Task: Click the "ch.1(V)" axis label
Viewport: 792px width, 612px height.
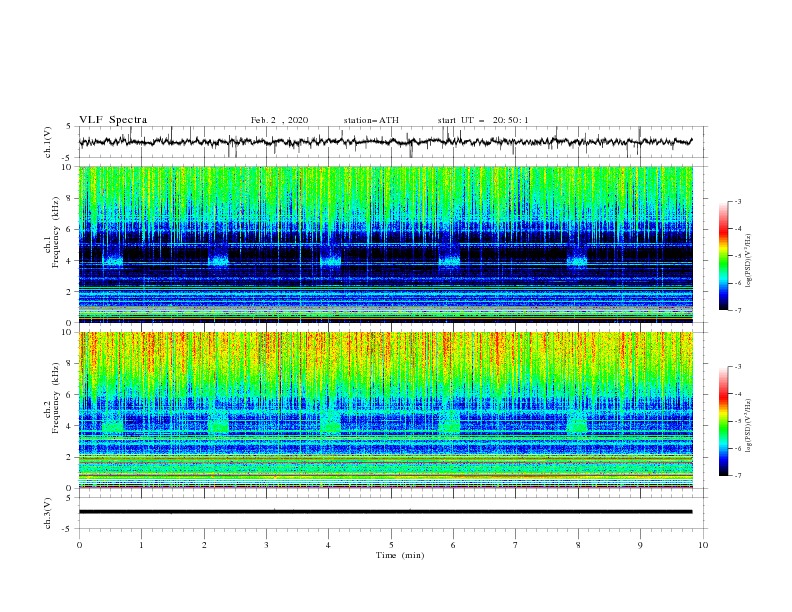Action: pyautogui.click(x=48, y=142)
